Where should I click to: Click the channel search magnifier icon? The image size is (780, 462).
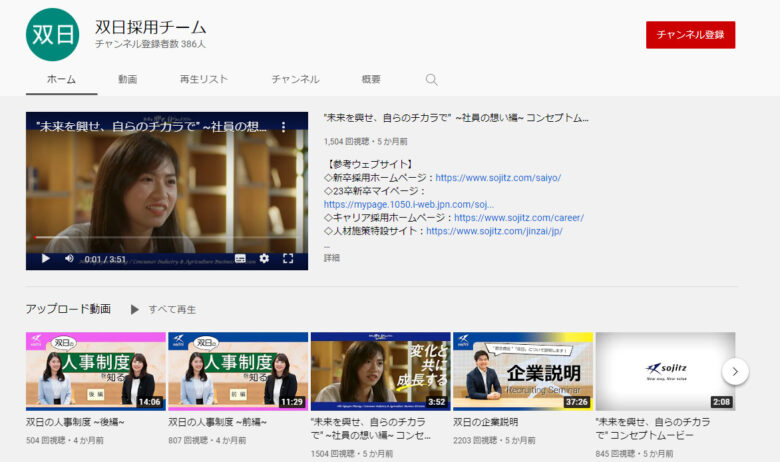click(431, 80)
